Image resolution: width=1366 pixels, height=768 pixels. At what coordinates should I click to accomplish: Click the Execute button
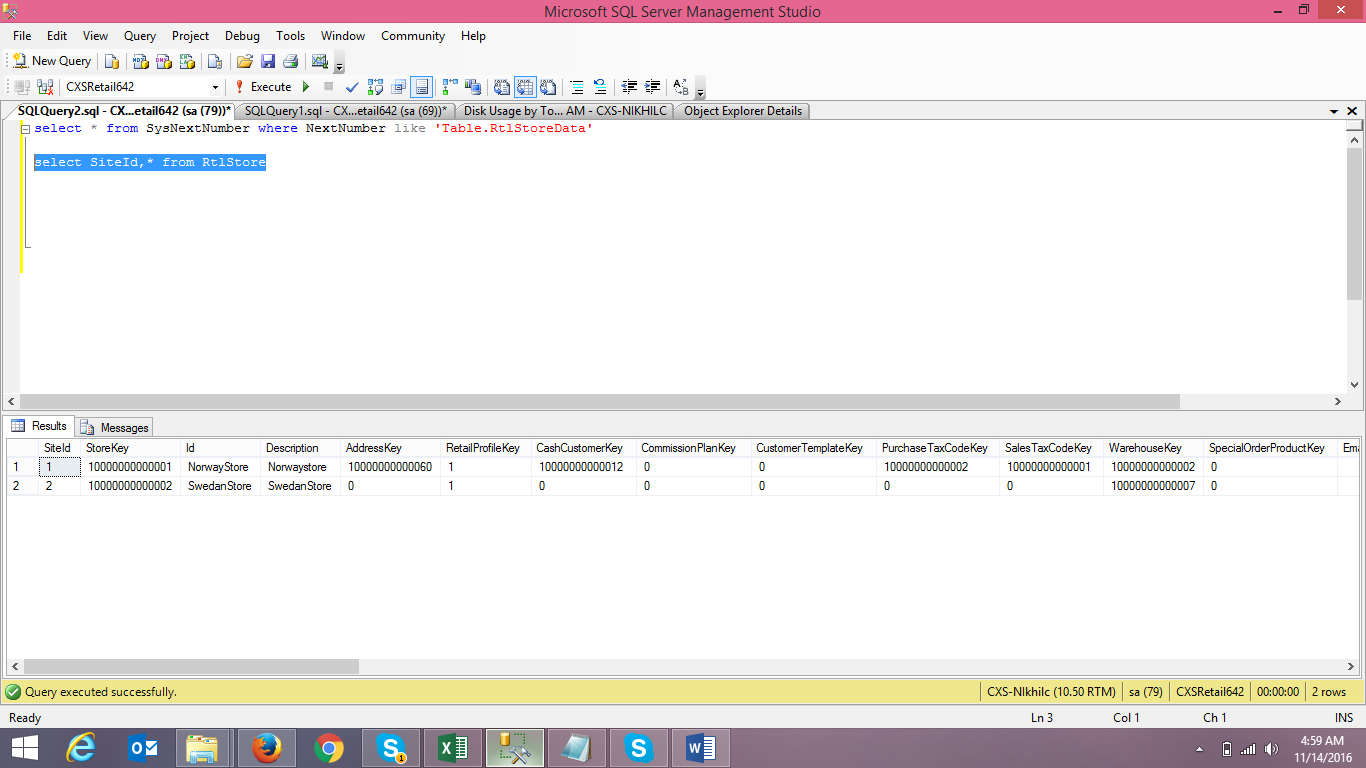263,87
